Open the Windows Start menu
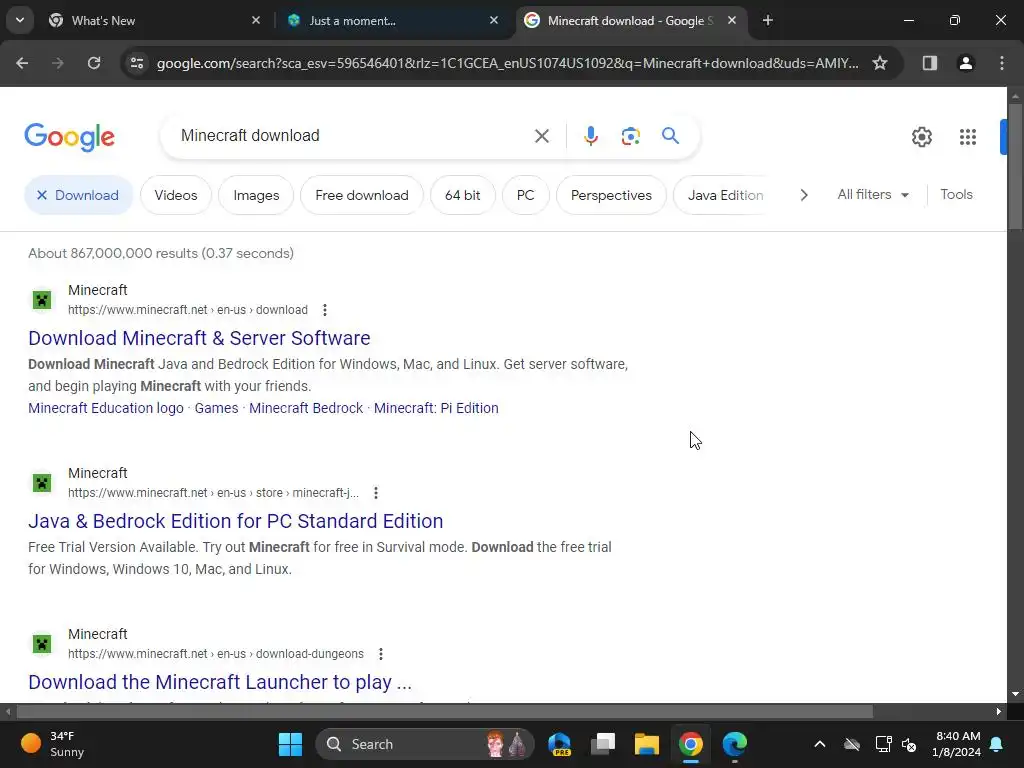The image size is (1024, 768). click(x=290, y=744)
